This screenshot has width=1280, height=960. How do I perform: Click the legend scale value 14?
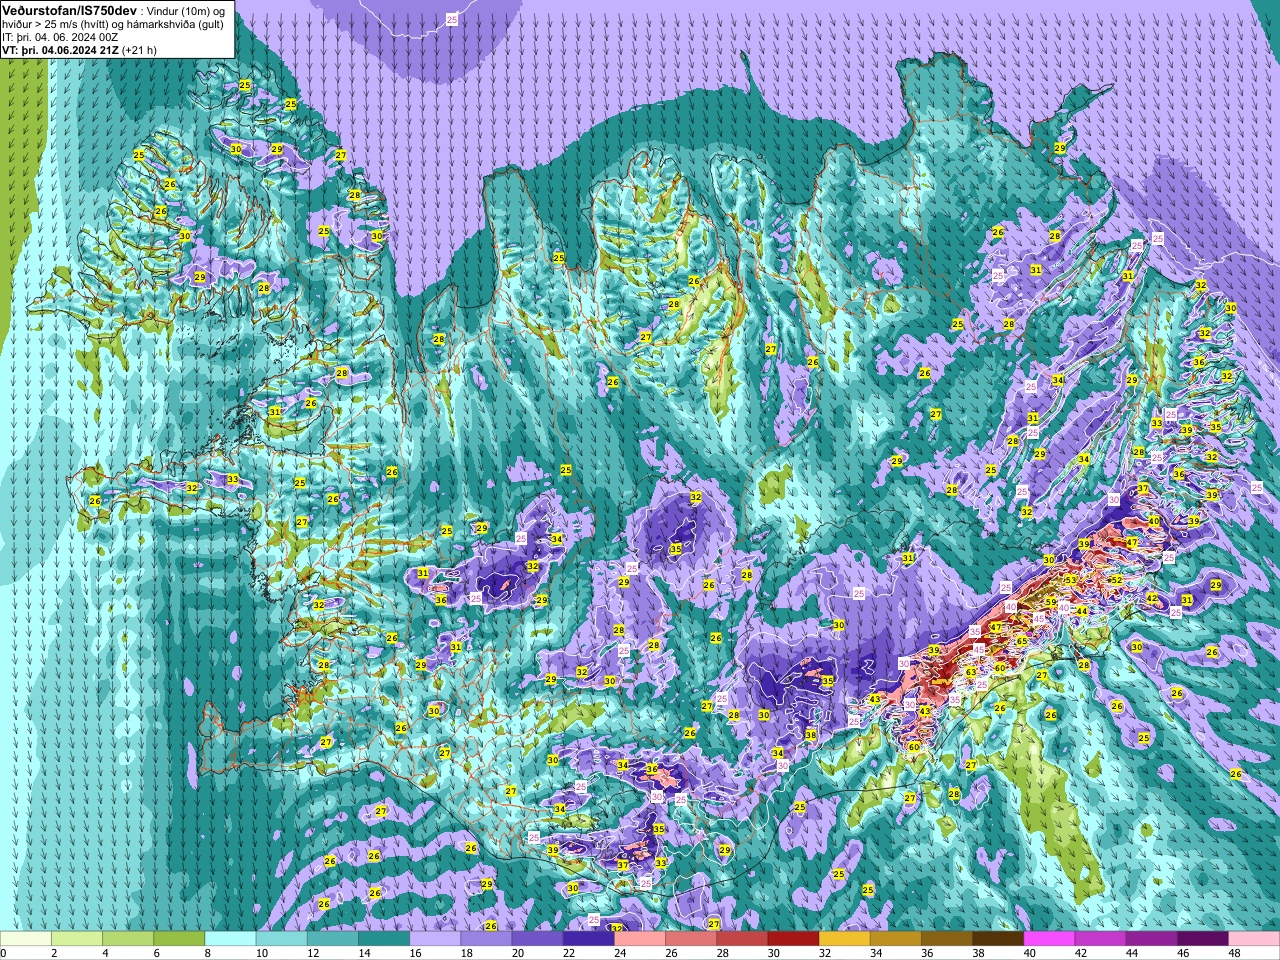click(364, 954)
